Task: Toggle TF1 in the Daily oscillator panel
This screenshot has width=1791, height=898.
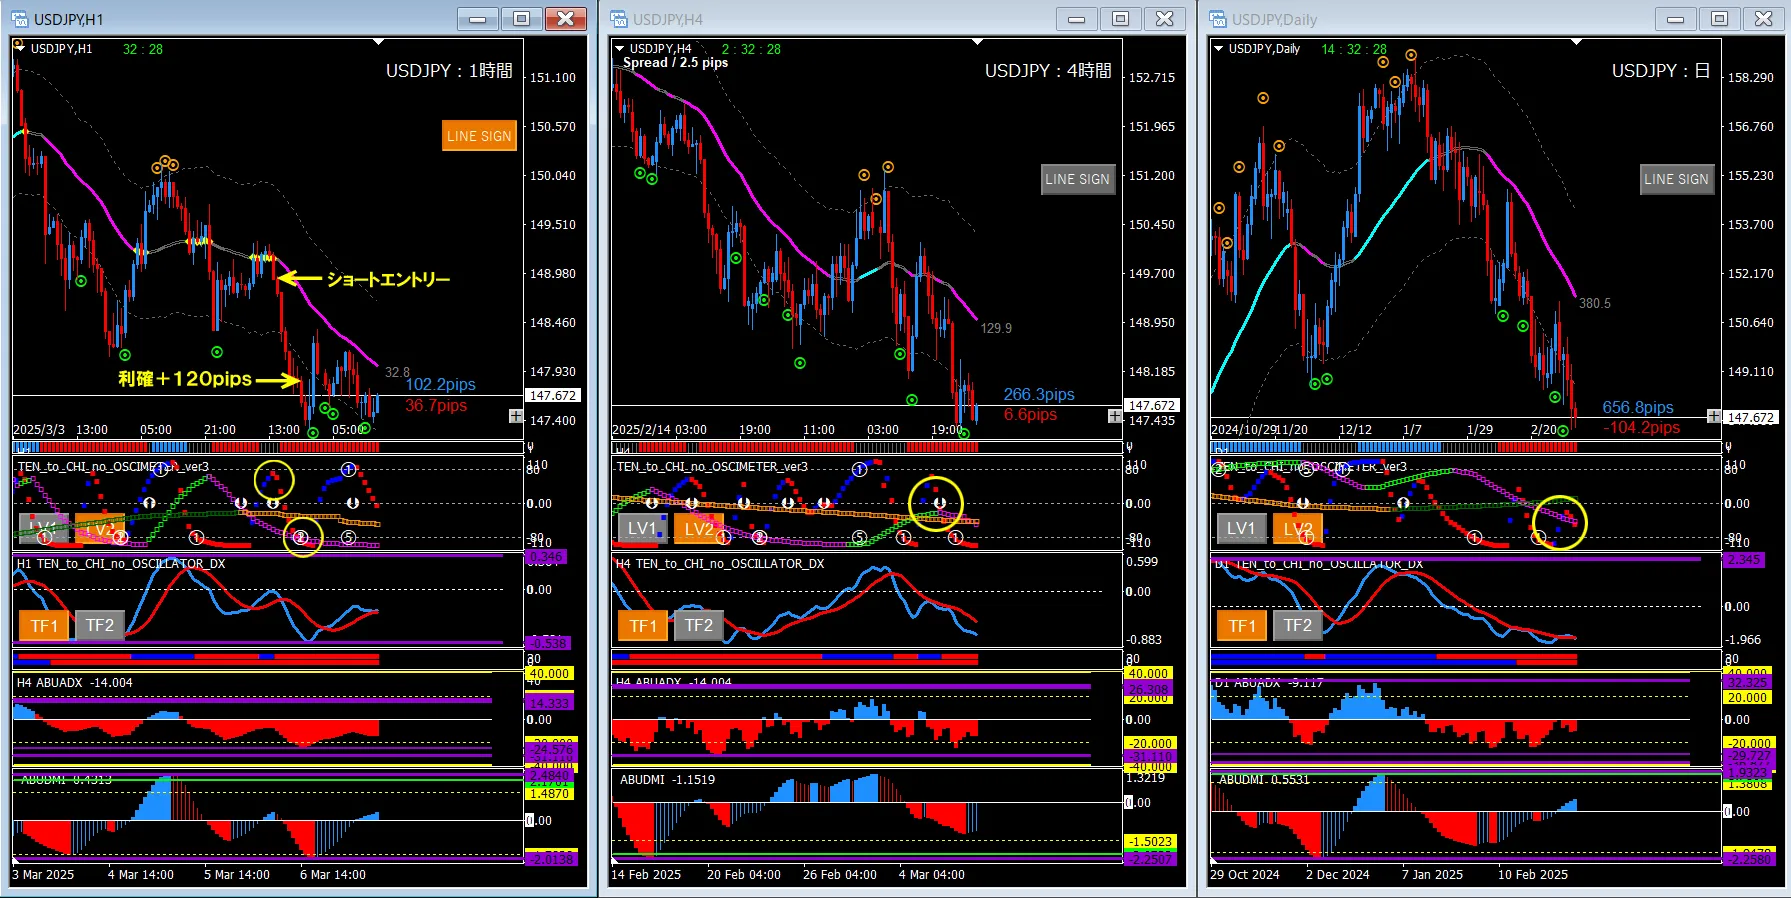Action: tap(1241, 625)
